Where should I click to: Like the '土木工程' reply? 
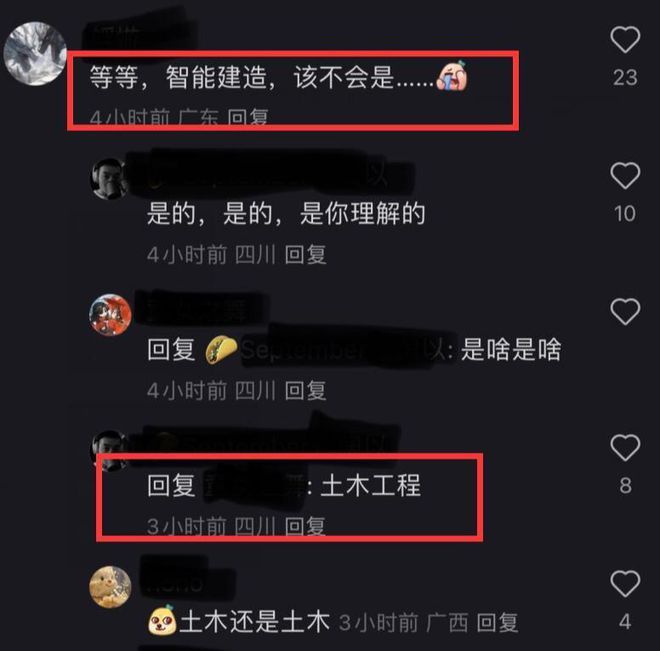(x=625, y=447)
